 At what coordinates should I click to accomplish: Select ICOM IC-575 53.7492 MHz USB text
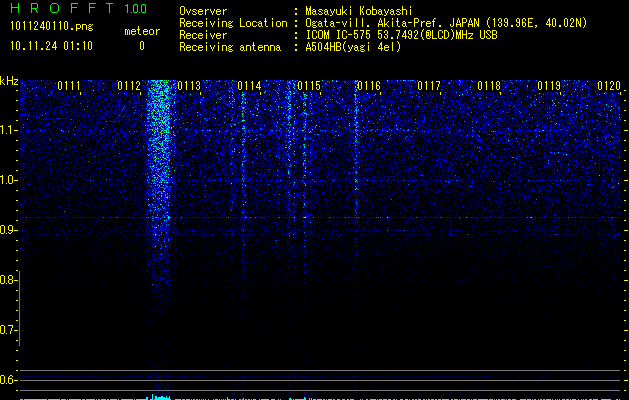(x=401, y=35)
